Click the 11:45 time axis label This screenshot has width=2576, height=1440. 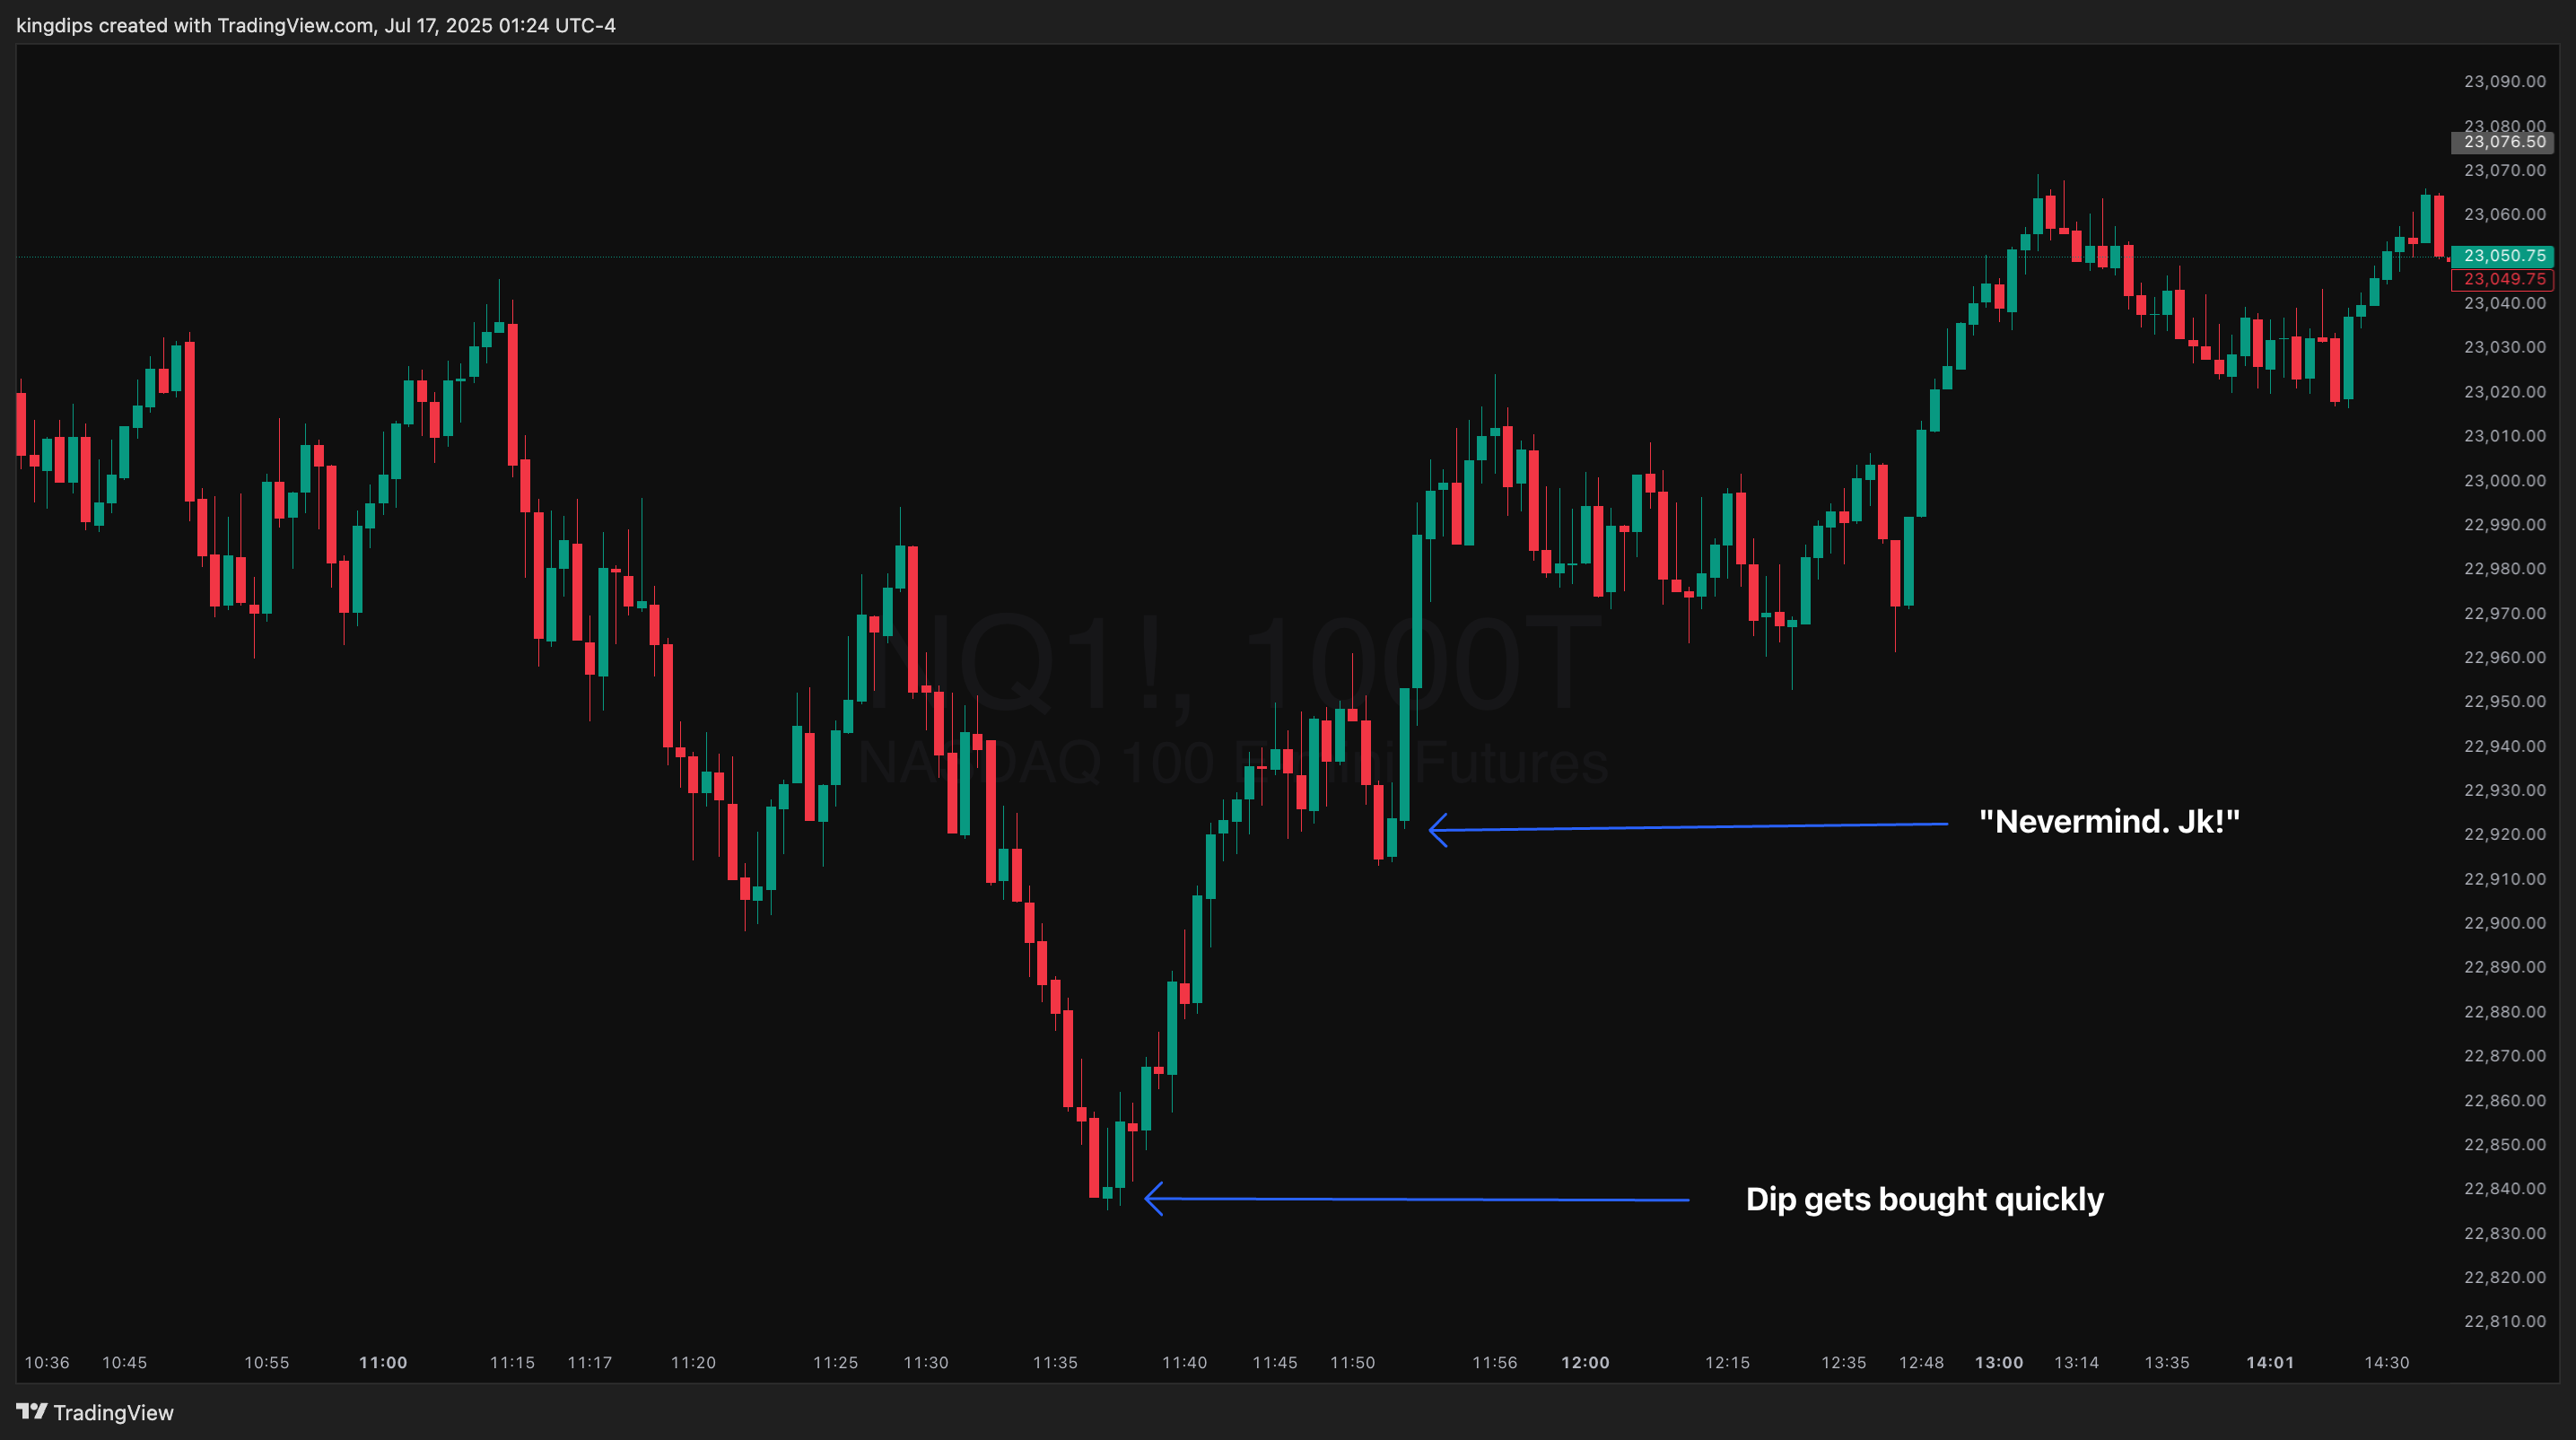(1275, 1362)
